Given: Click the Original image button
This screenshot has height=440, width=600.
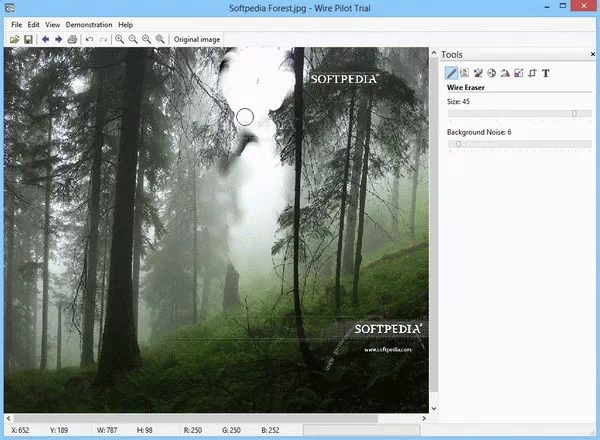Looking at the screenshot, I should coord(196,39).
